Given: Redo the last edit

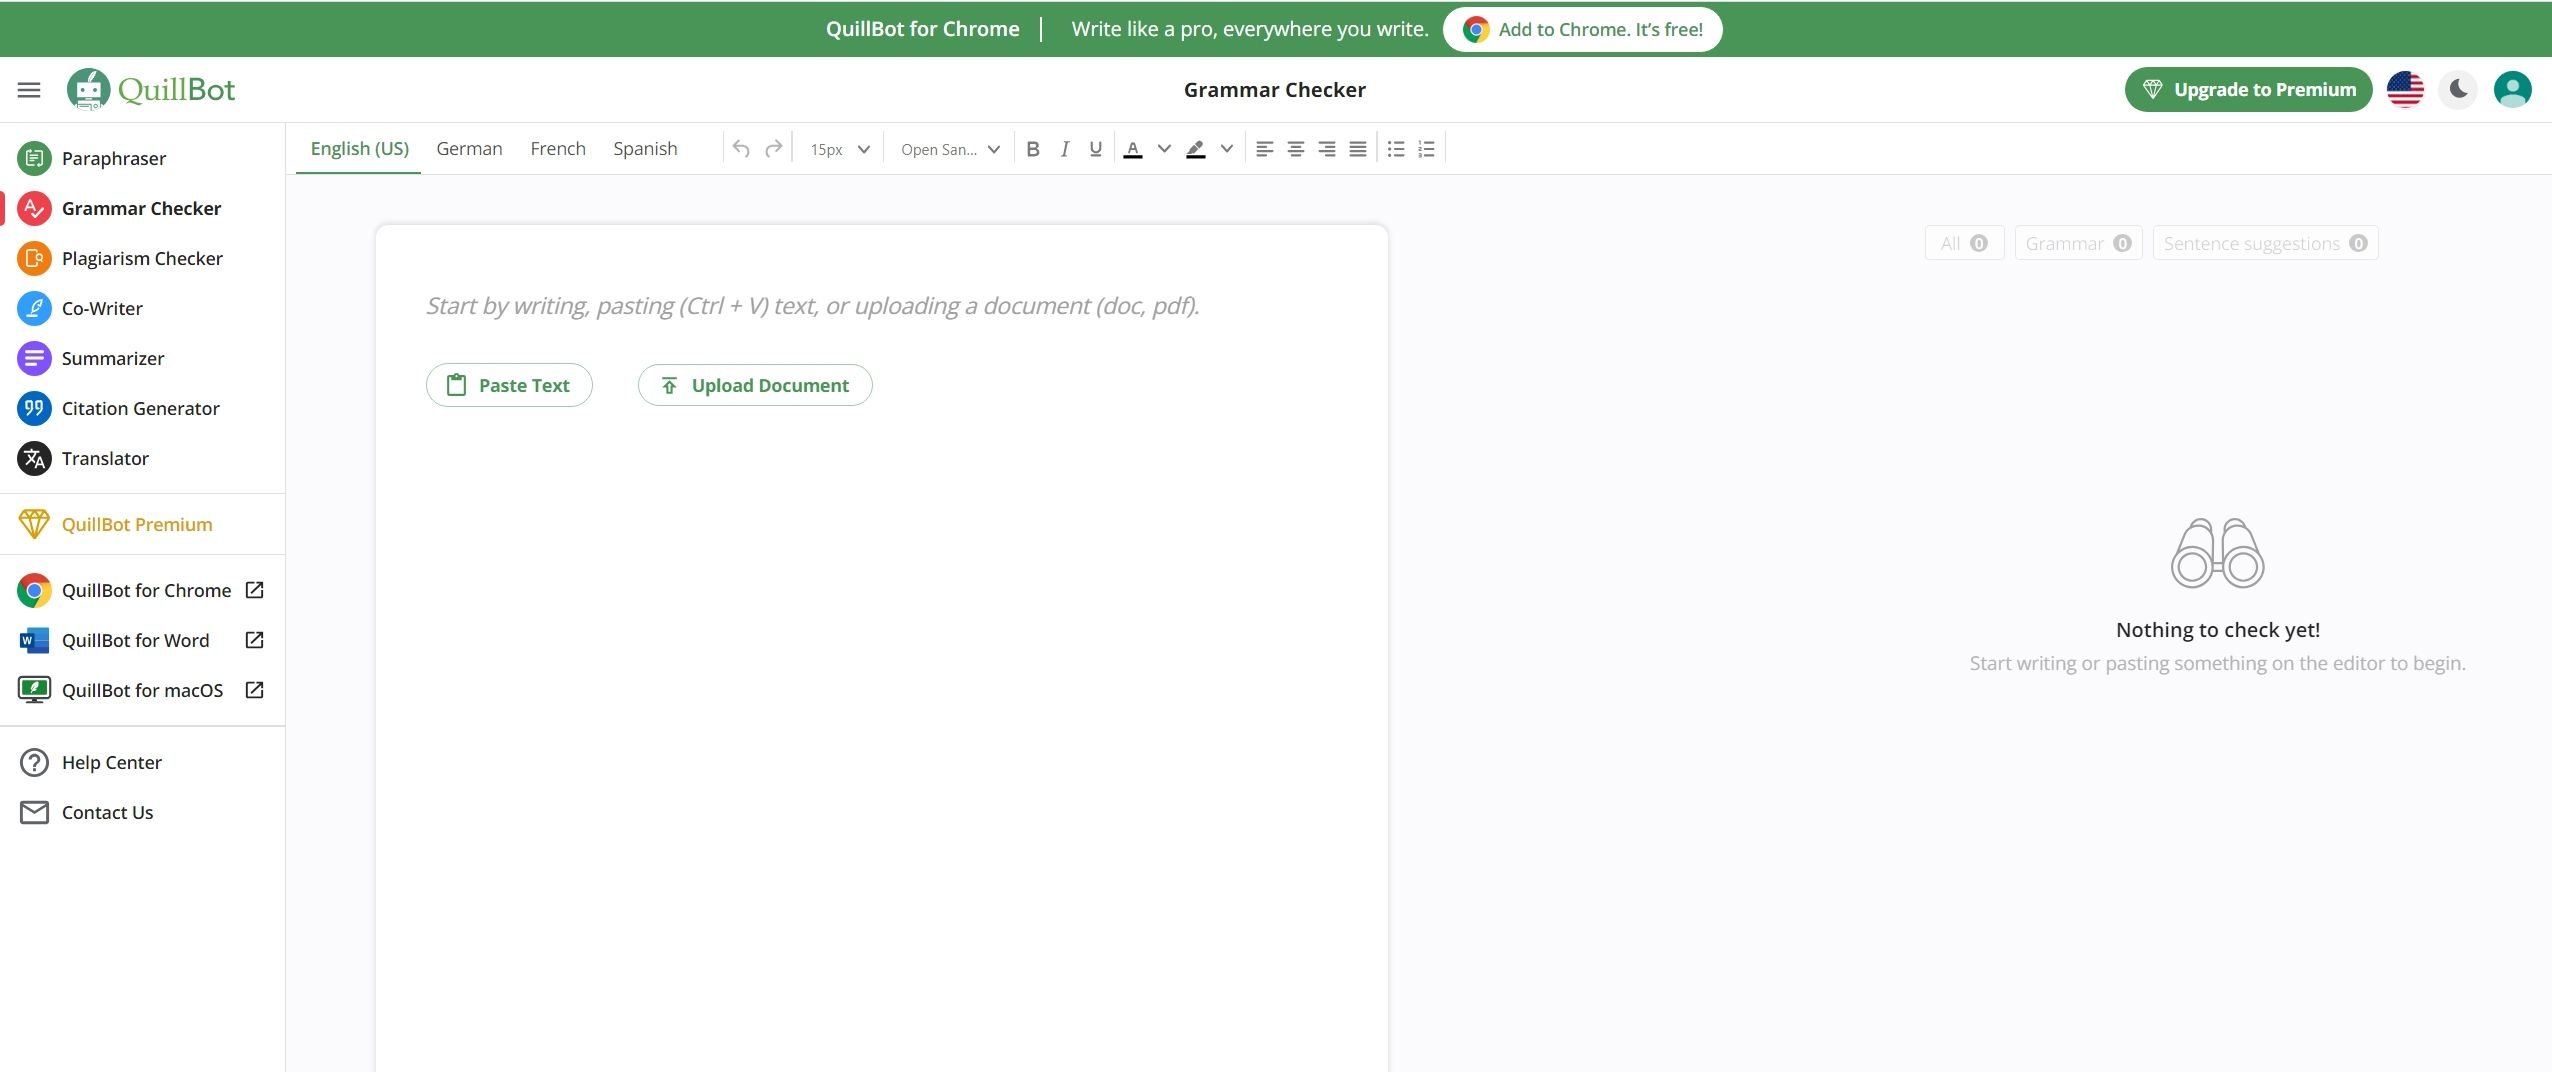Looking at the screenshot, I should (x=773, y=149).
